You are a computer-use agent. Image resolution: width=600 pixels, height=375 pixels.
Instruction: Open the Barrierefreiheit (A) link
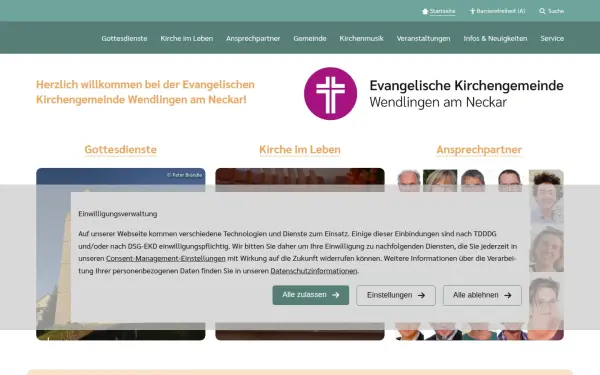click(x=501, y=11)
